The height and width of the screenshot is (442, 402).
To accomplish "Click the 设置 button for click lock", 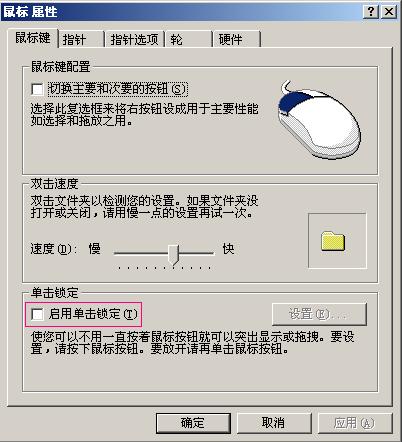I will click(x=319, y=314).
